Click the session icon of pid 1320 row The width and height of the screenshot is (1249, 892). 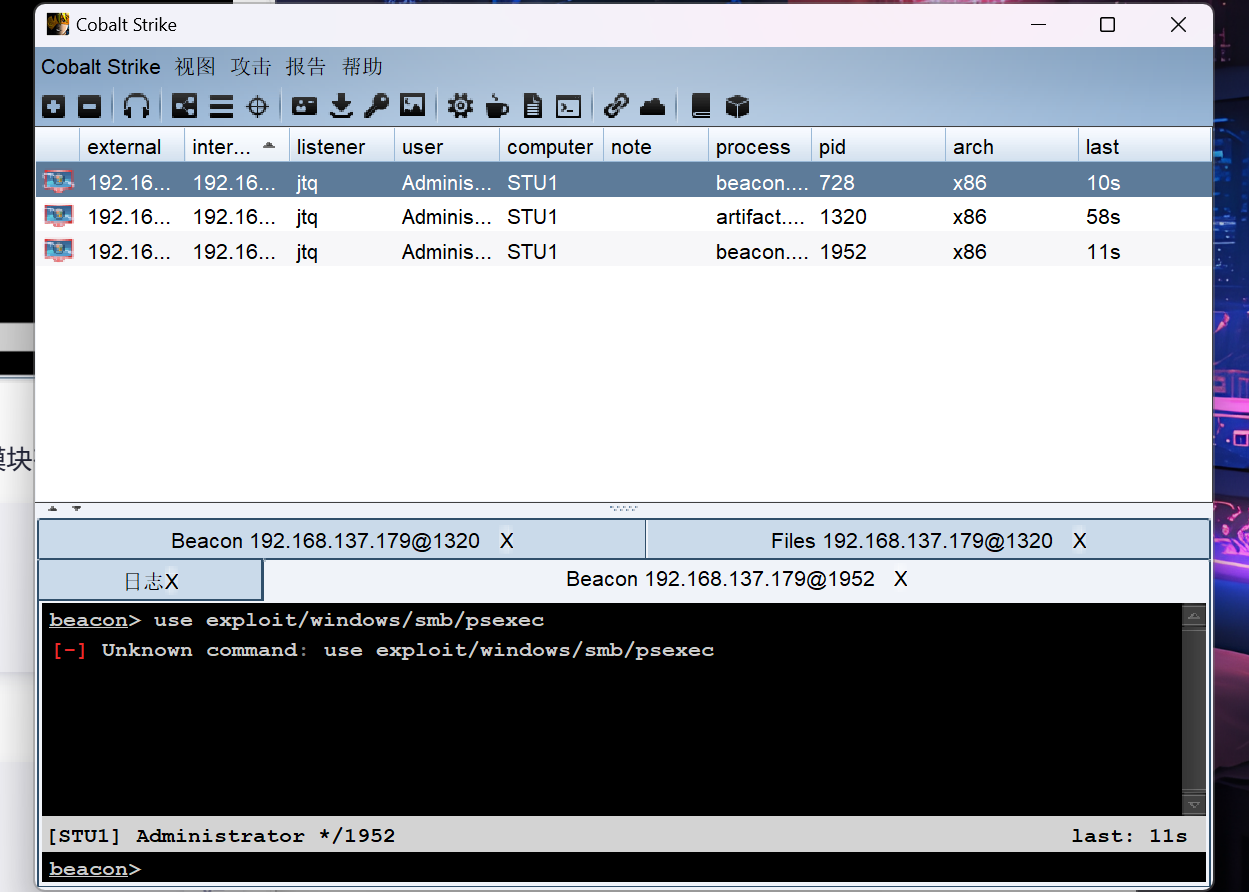pos(58,216)
